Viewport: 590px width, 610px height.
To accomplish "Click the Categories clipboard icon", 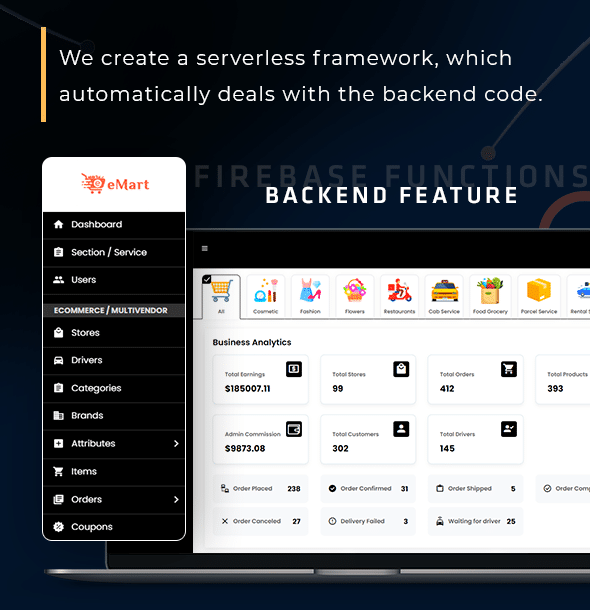I will (x=58, y=388).
